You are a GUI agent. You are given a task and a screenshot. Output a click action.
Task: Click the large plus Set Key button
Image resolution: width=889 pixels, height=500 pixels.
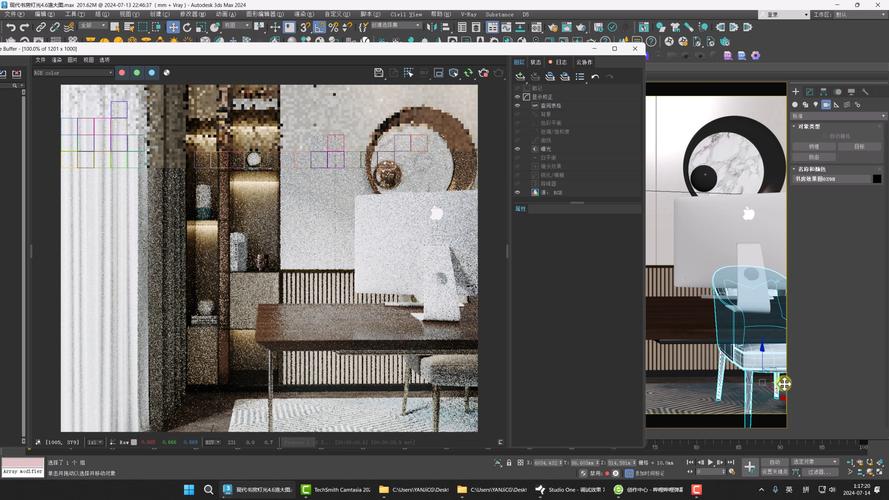click(750, 467)
